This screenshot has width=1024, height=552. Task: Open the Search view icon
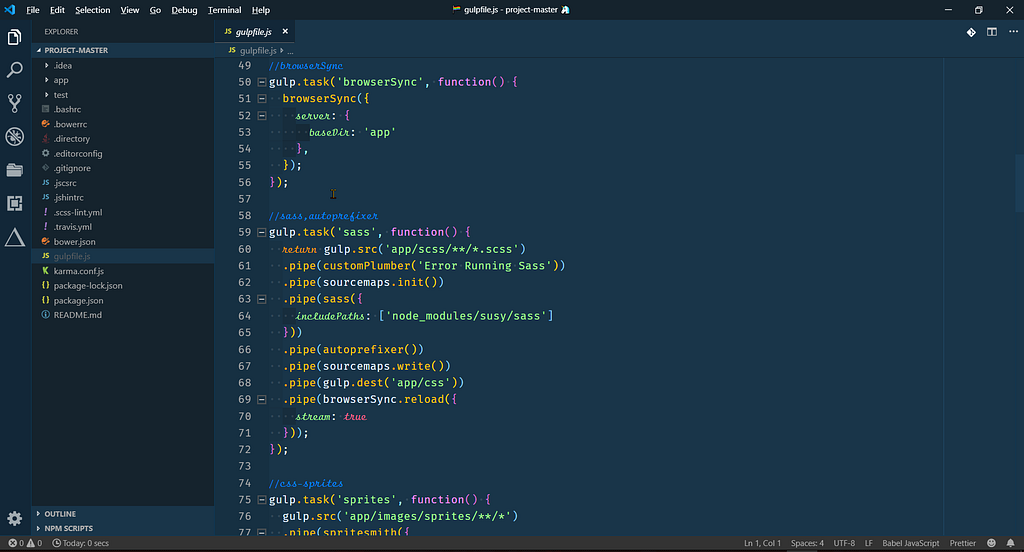point(14,69)
